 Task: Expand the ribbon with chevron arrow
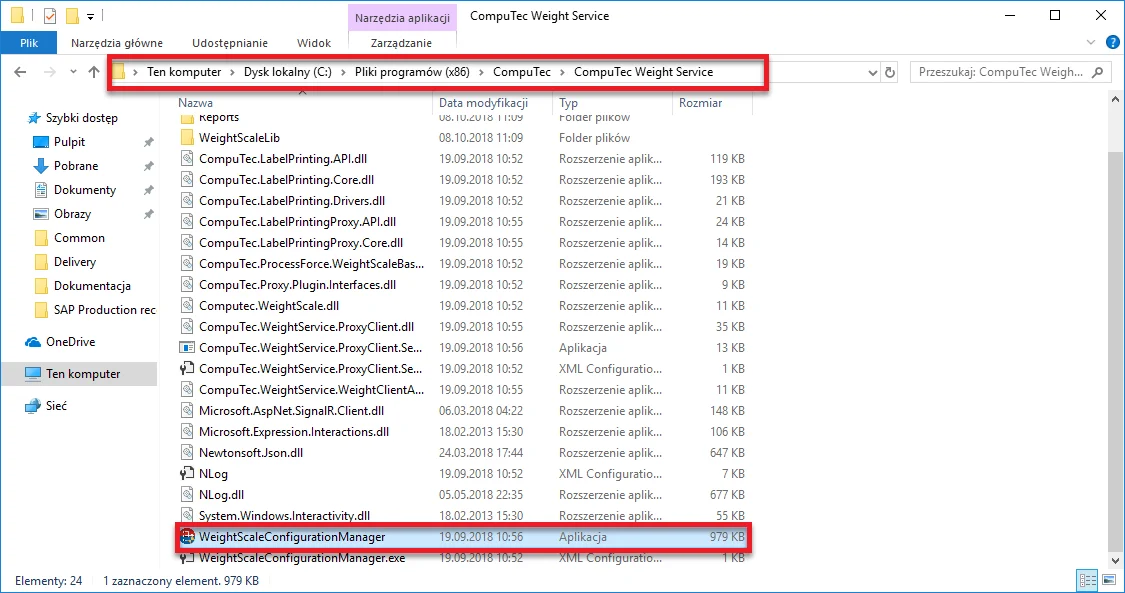coord(1091,44)
